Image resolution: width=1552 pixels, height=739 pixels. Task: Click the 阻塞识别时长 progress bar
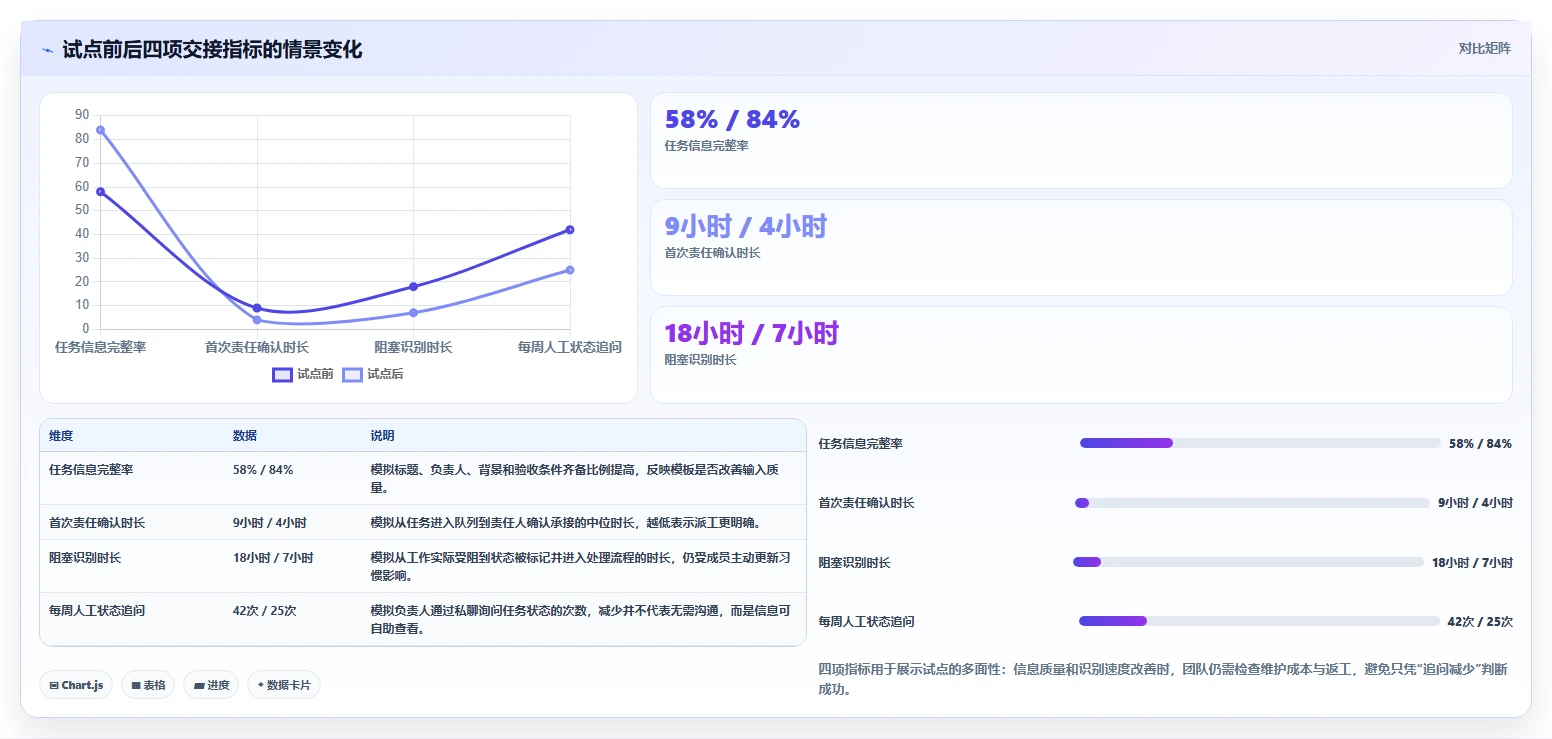pos(1248,562)
